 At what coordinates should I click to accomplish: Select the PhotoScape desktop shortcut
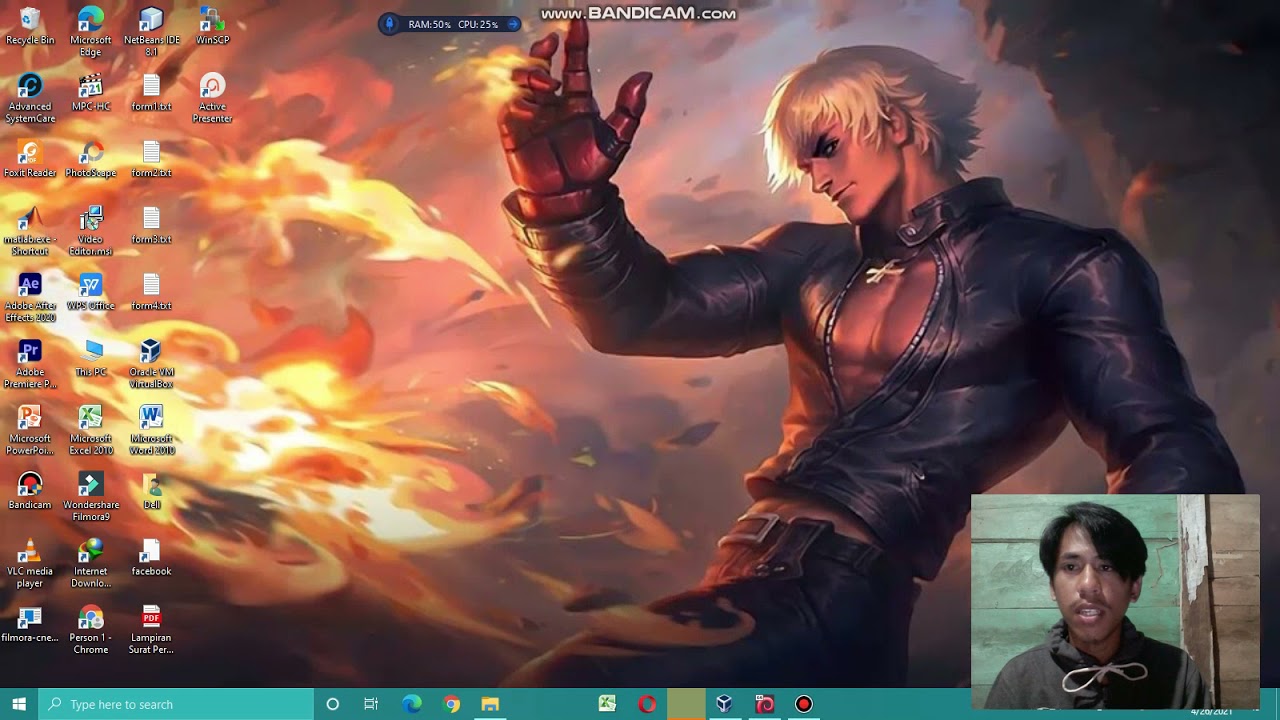91,159
